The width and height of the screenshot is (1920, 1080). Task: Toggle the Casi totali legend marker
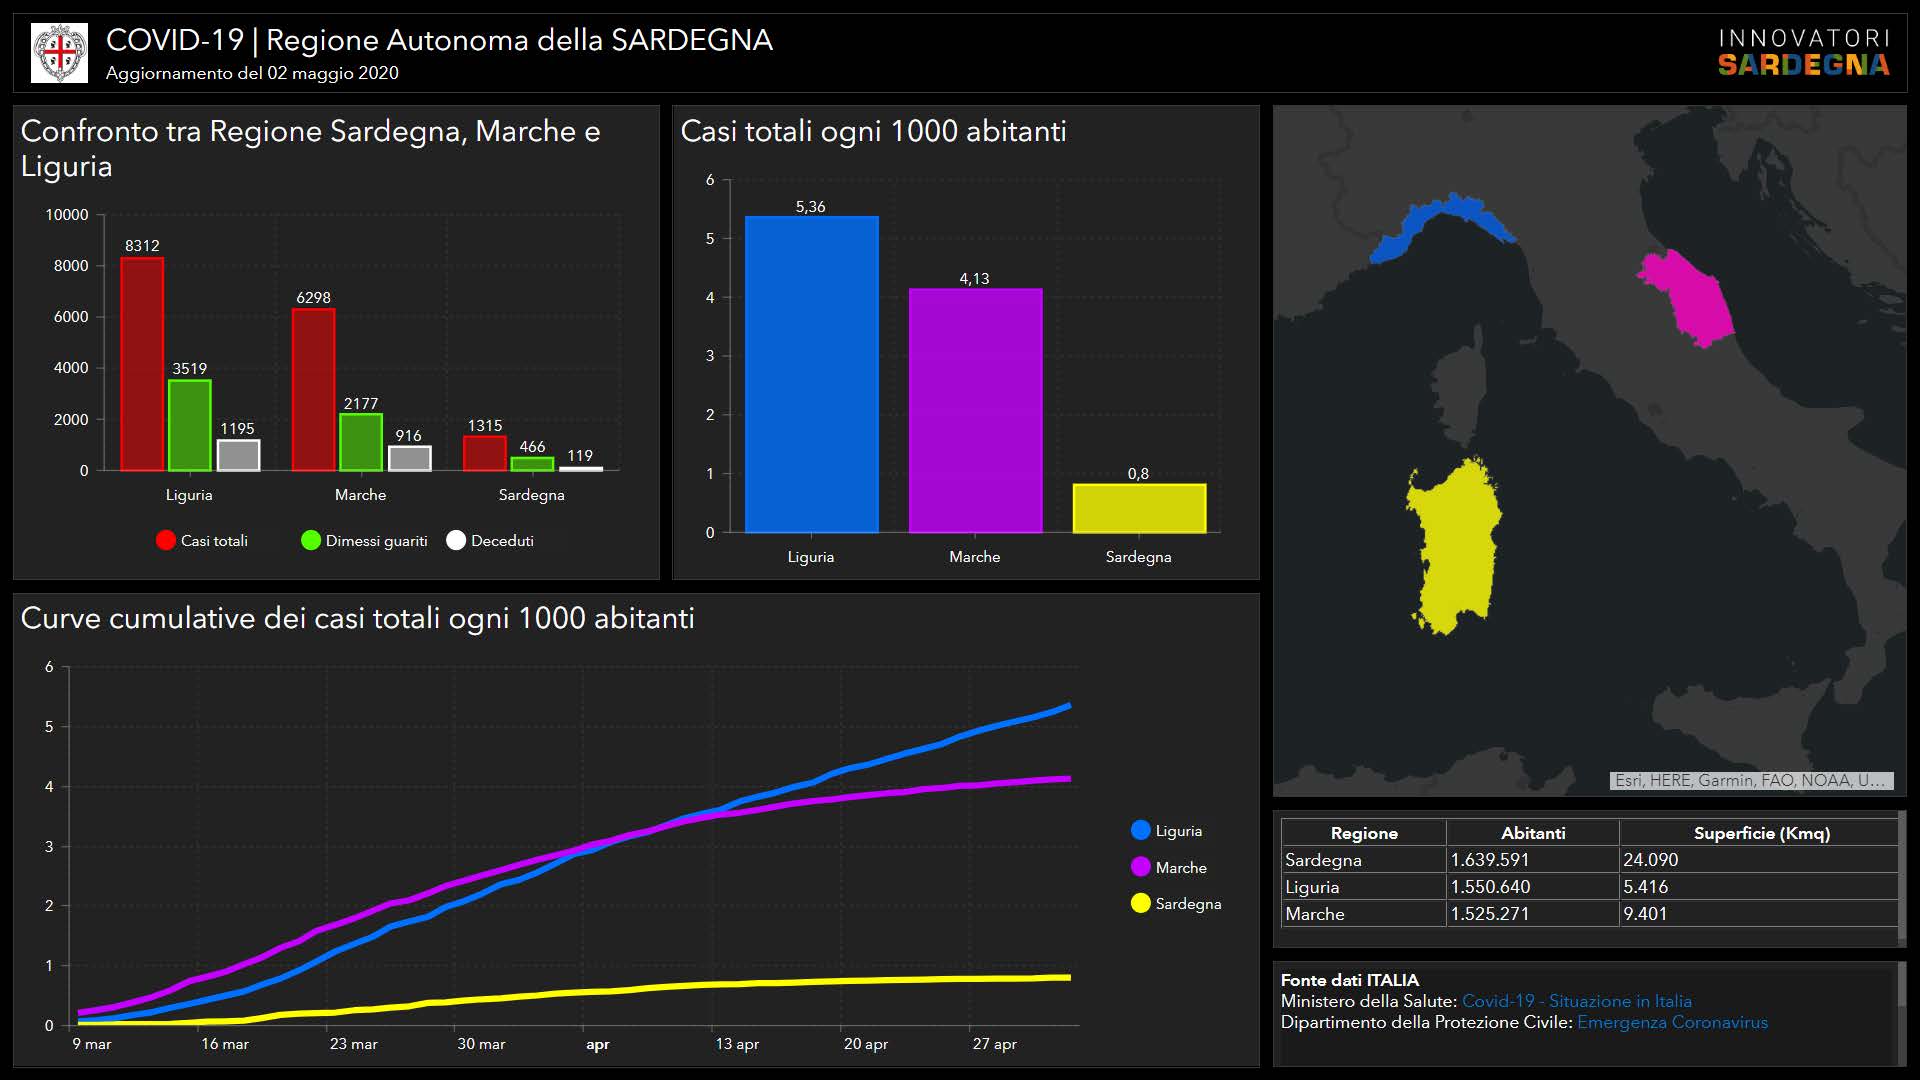(166, 541)
